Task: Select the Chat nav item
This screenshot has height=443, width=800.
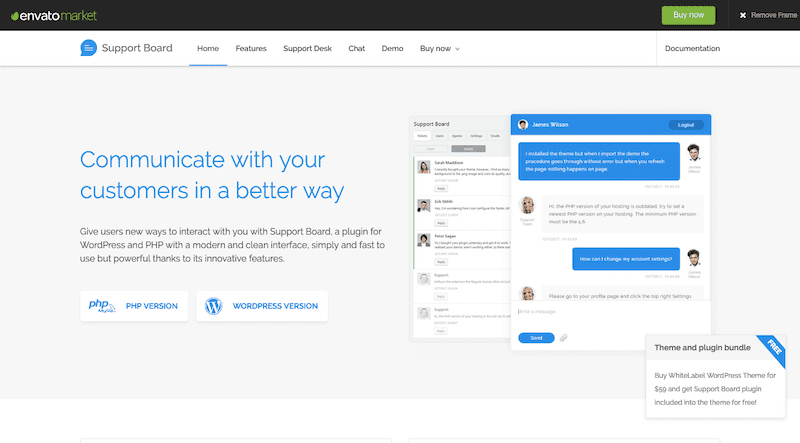Action: tap(356, 48)
